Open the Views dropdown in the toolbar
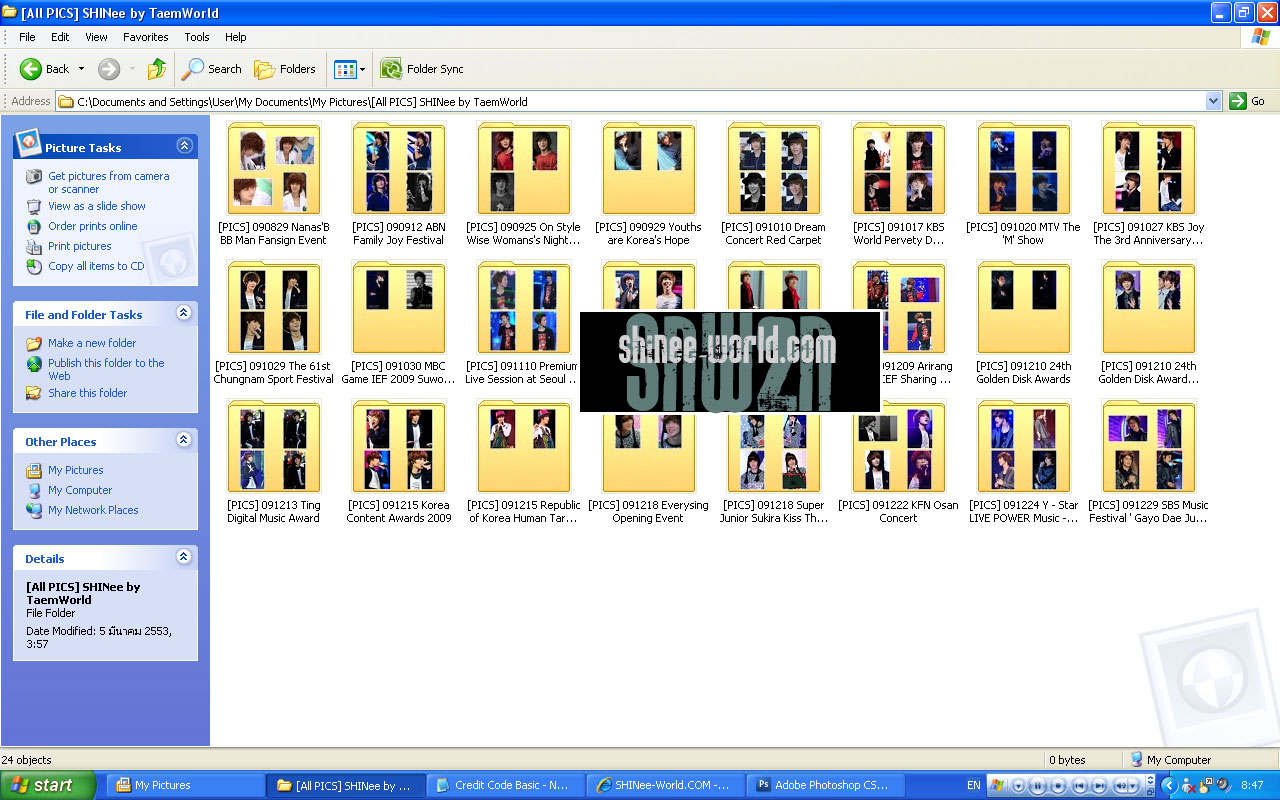 pyautogui.click(x=349, y=69)
